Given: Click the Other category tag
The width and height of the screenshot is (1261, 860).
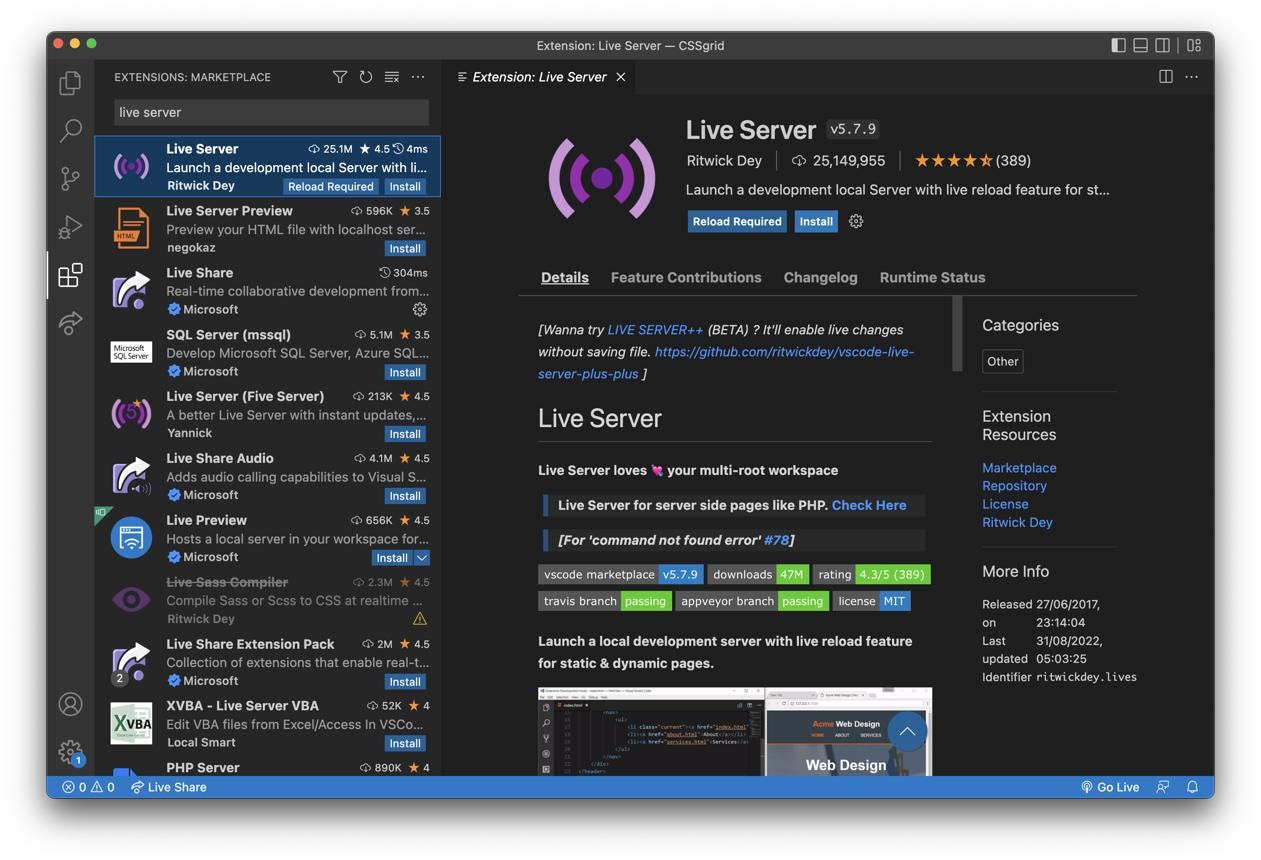Looking at the screenshot, I should point(1002,362).
